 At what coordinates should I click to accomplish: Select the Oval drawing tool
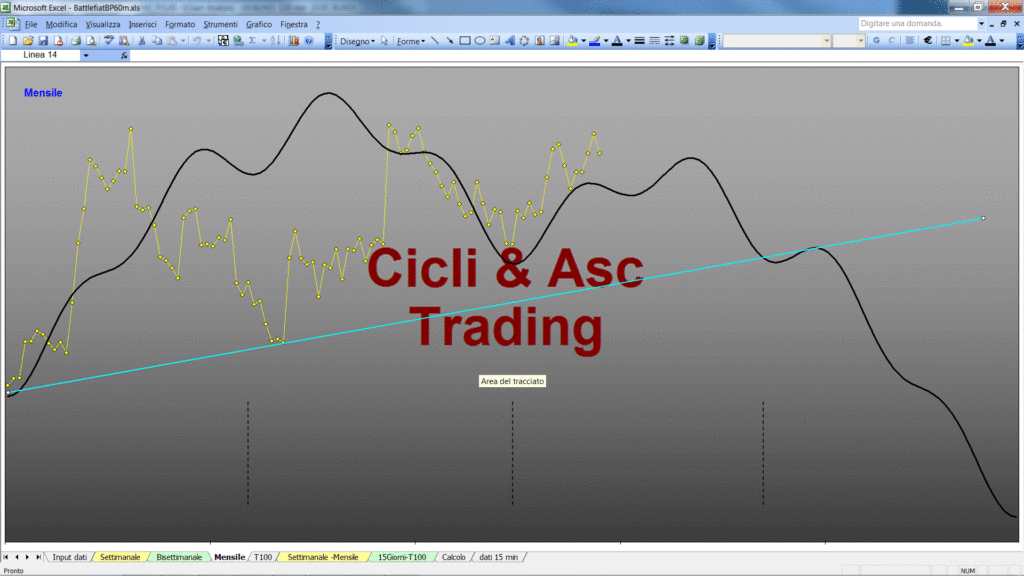coord(480,40)
